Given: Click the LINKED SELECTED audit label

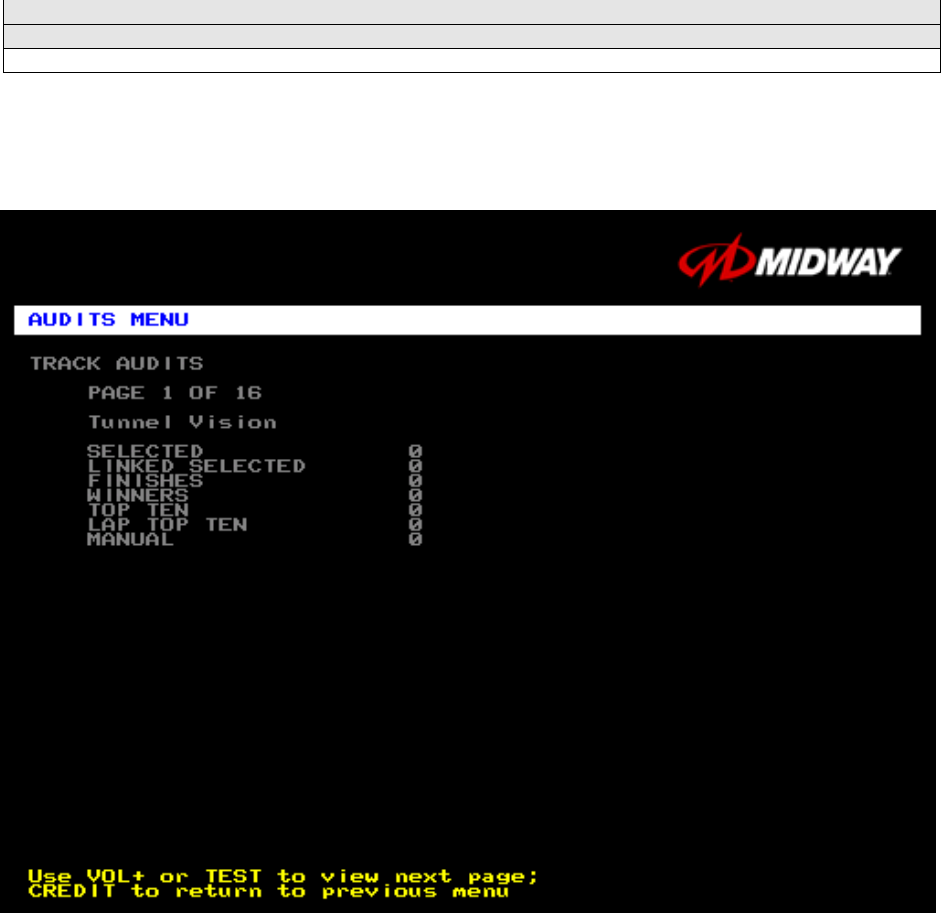Looking at the screenshot, I should point(196,466).
